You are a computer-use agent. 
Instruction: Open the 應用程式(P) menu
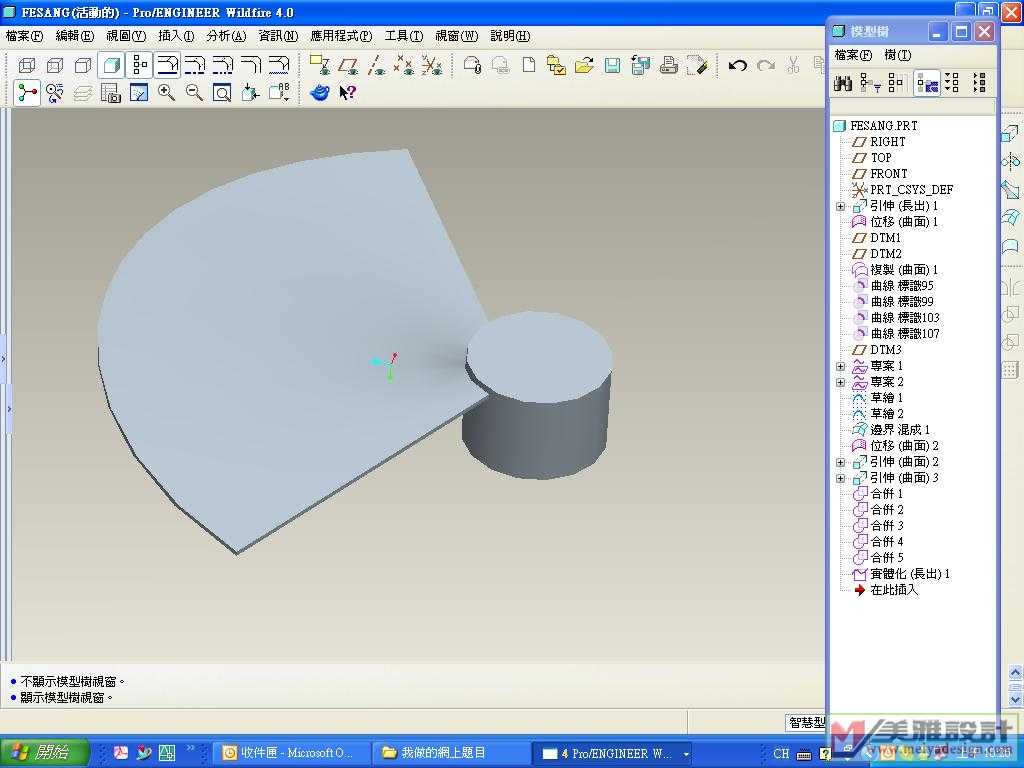[341, 36]
